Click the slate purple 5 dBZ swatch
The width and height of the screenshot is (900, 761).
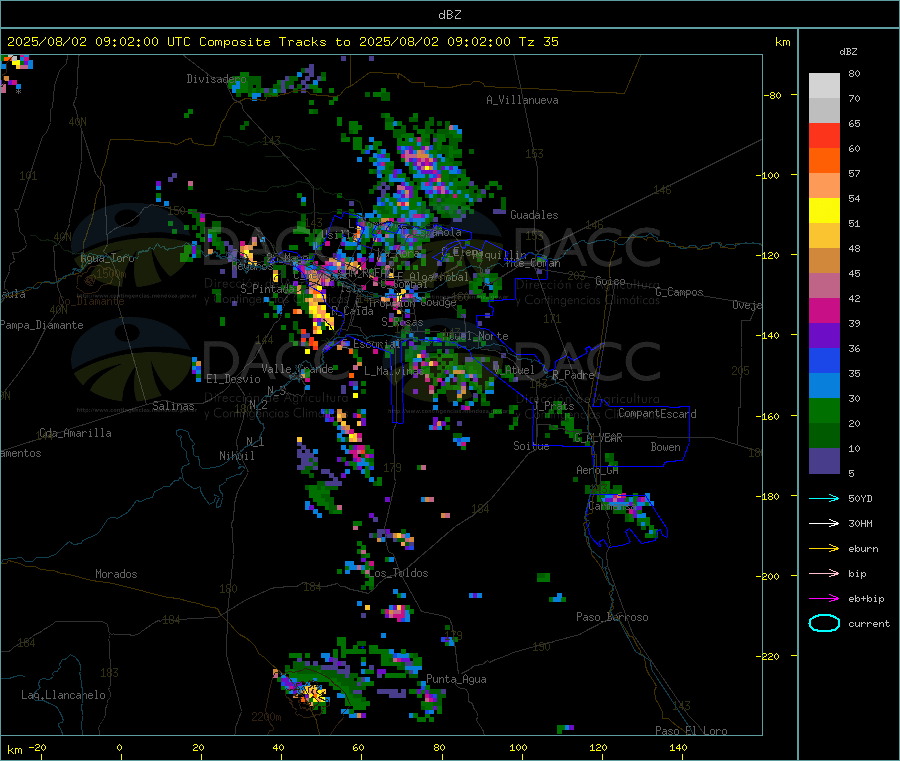click(824, 461)
